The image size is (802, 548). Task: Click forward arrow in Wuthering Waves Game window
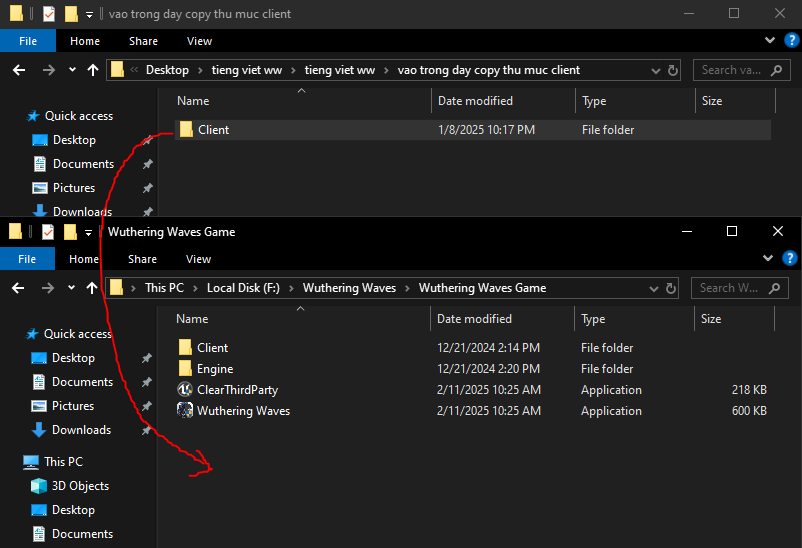pyautogui.click(x=48, y=288)
